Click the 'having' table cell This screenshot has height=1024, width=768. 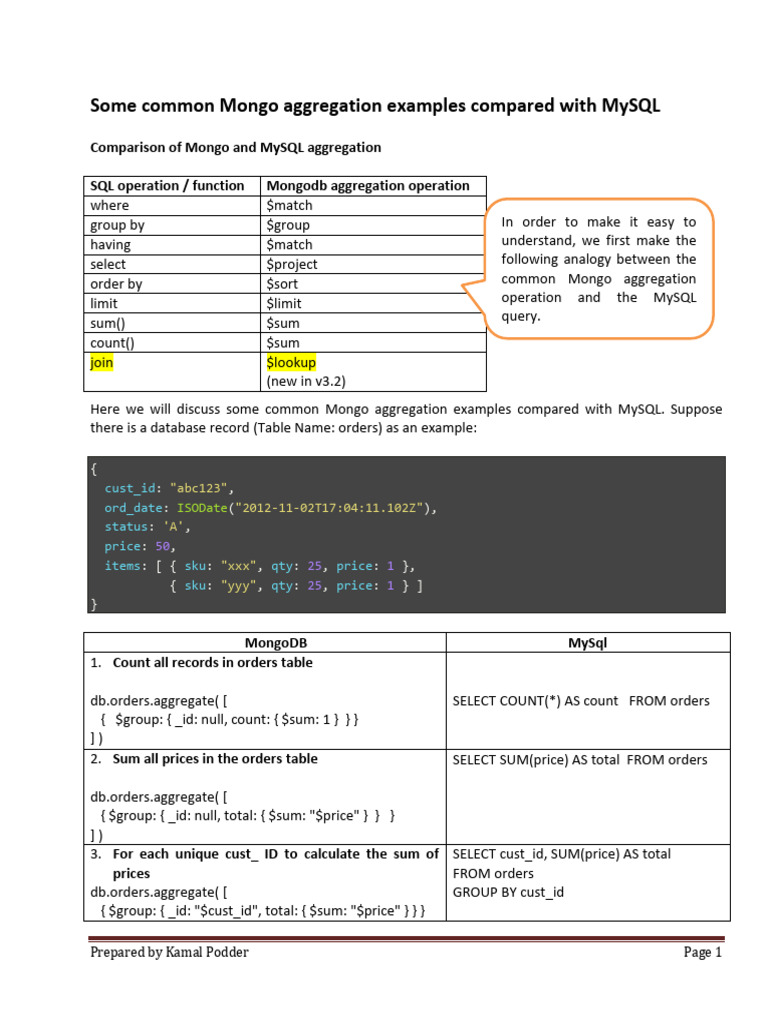pos(172,244)
